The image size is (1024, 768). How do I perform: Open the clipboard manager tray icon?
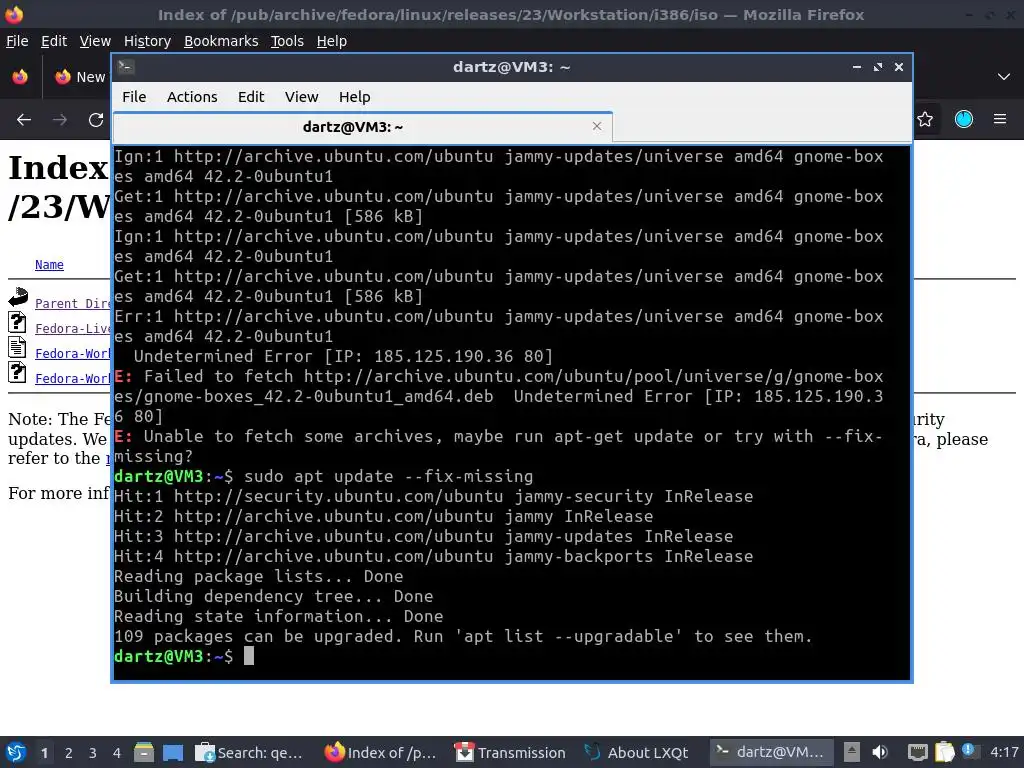[x=944, y=752]
